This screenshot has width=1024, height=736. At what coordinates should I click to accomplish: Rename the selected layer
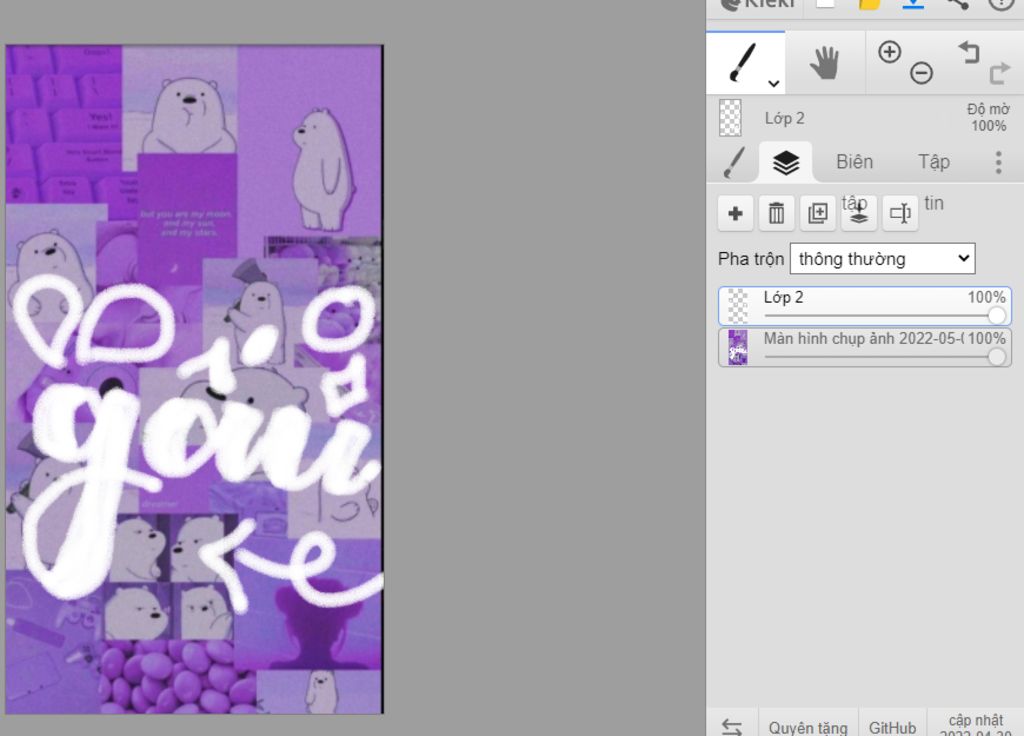coord(900,213)
